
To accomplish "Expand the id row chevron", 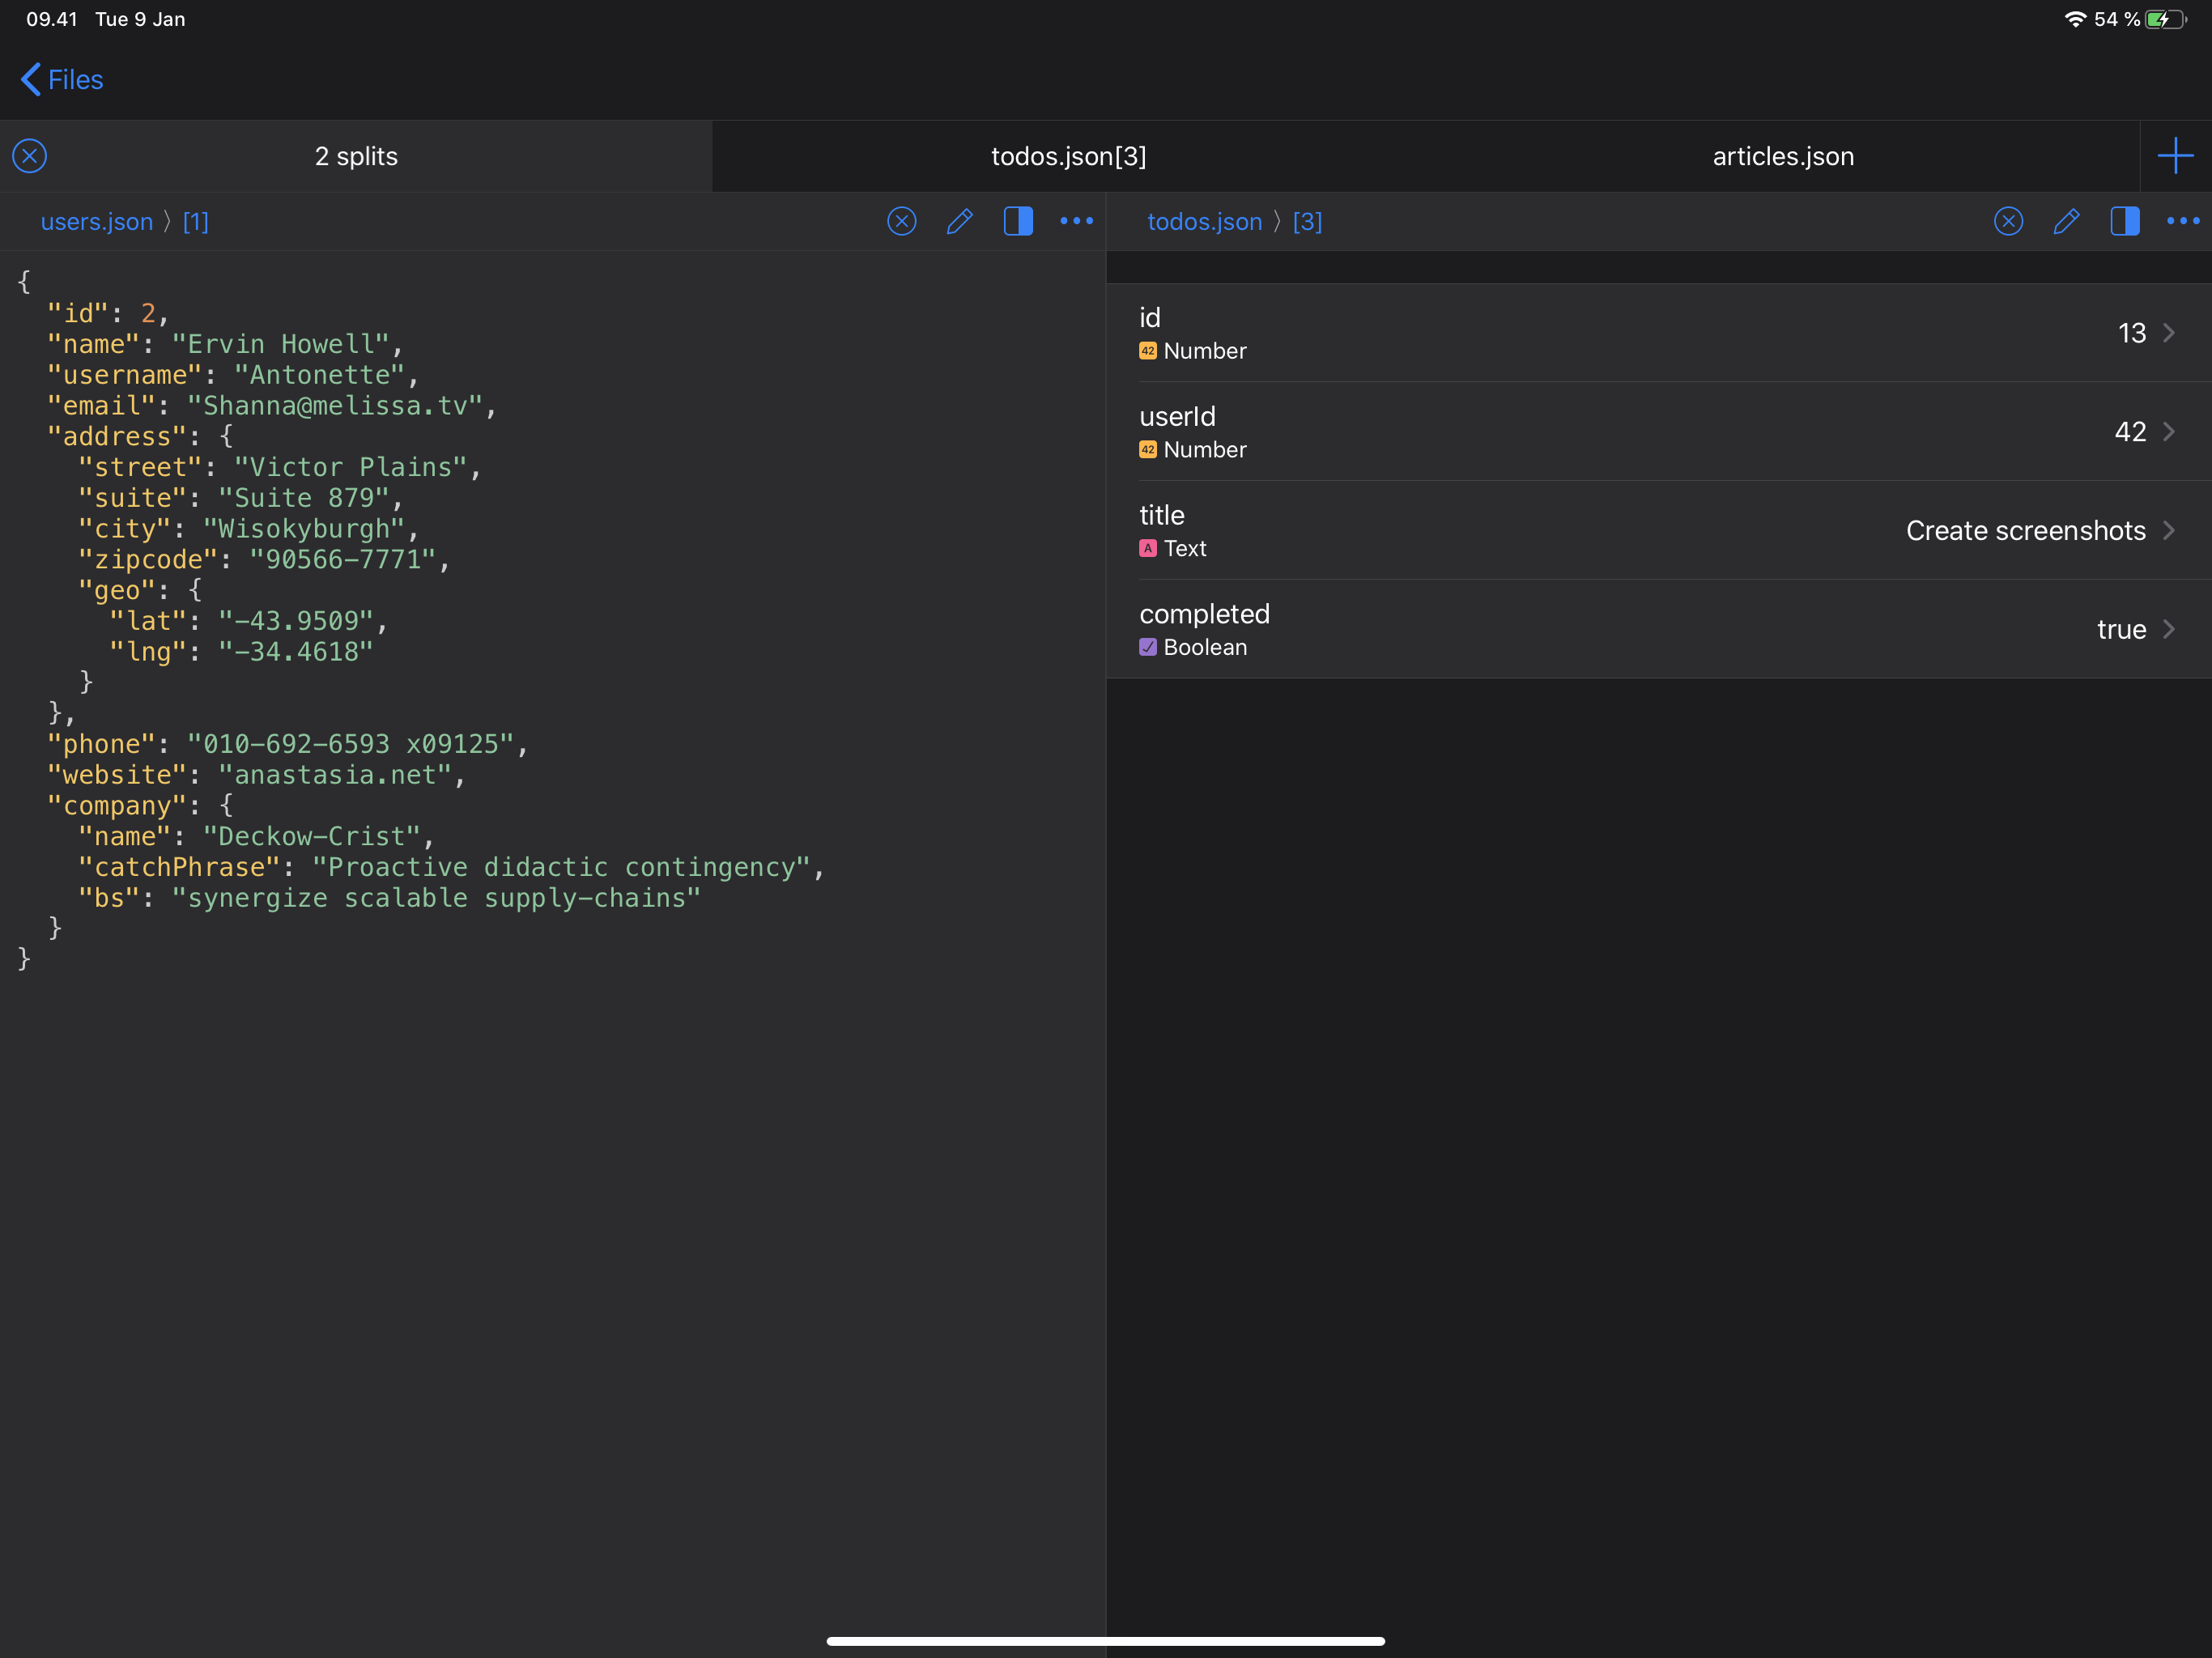I will [x=2168, y=333].
